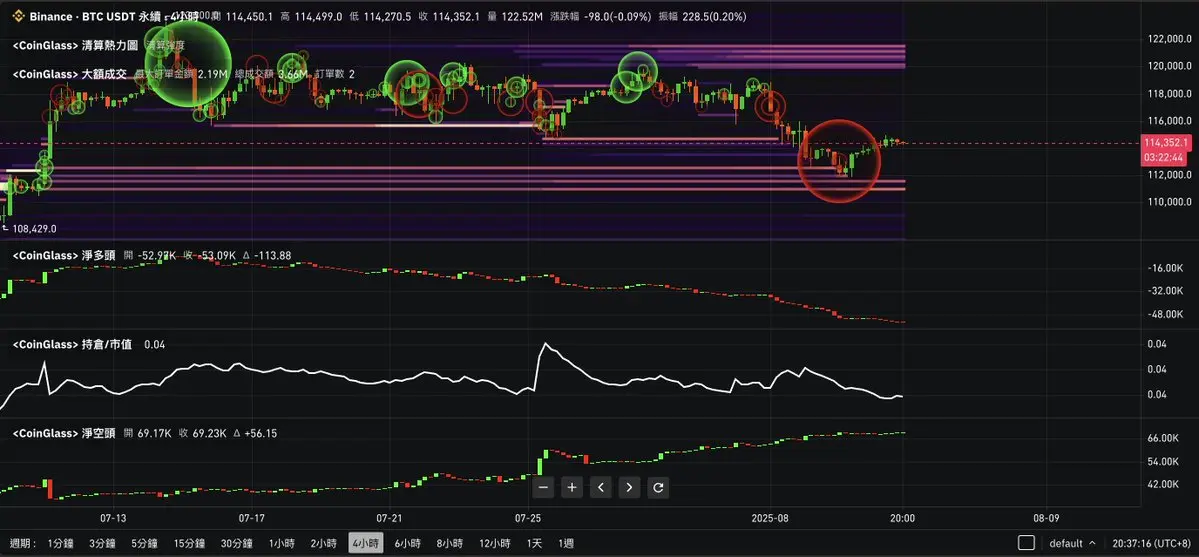Click the CoinGlass 持倉/市值 indicator label
Image resolution: width=1199 pixels, height=557 pixels.
tap(73, 345)
